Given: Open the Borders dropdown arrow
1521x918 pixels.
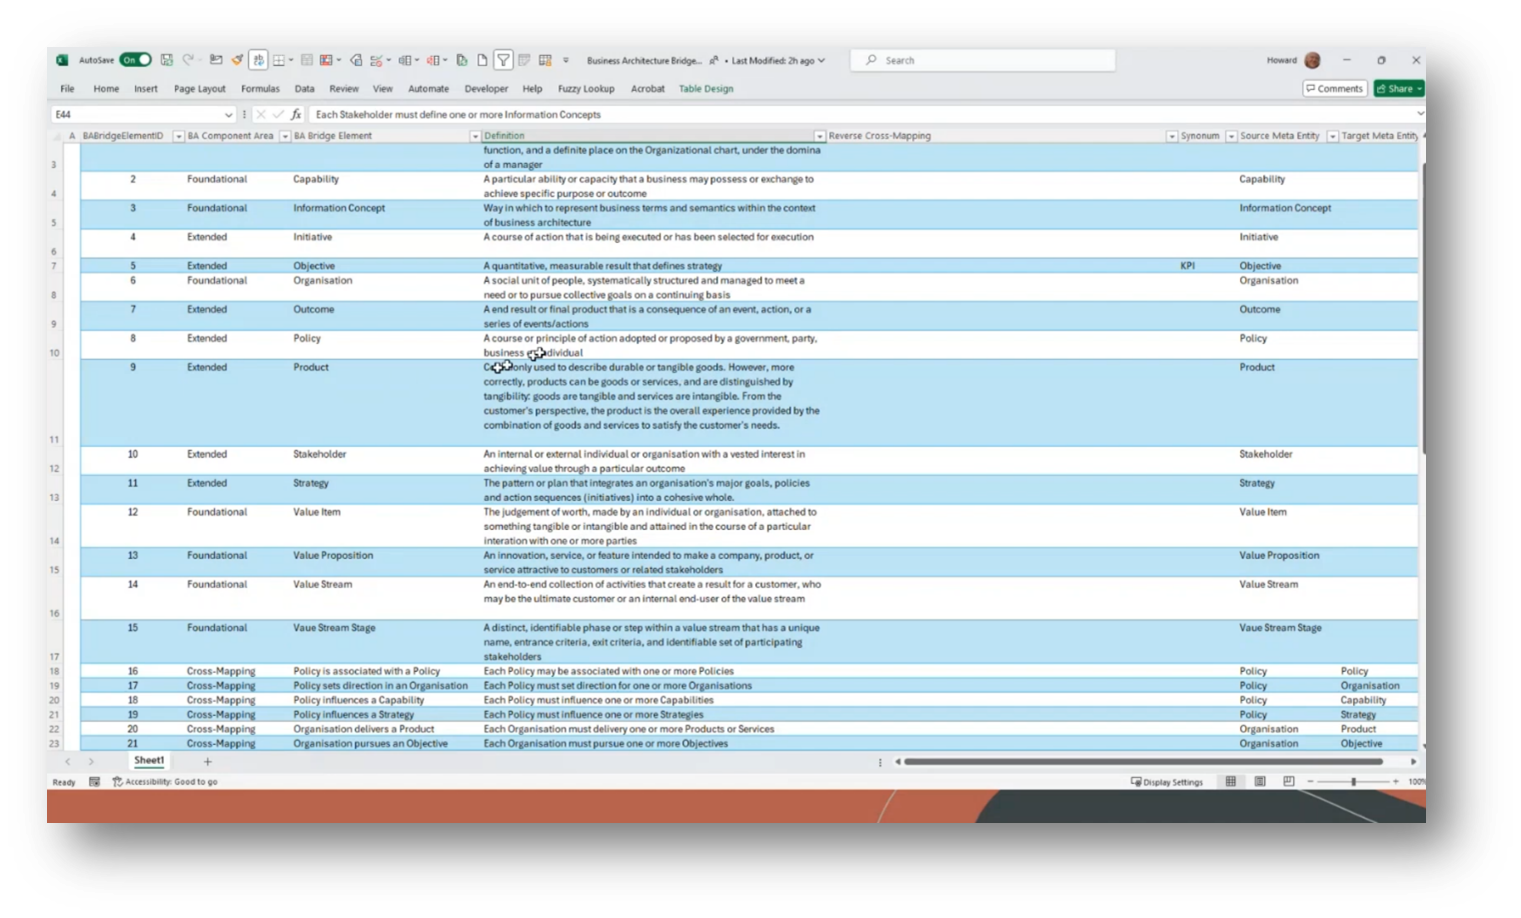Looking at the screenshot, I should pyautogui.click(x=291, y=60).
